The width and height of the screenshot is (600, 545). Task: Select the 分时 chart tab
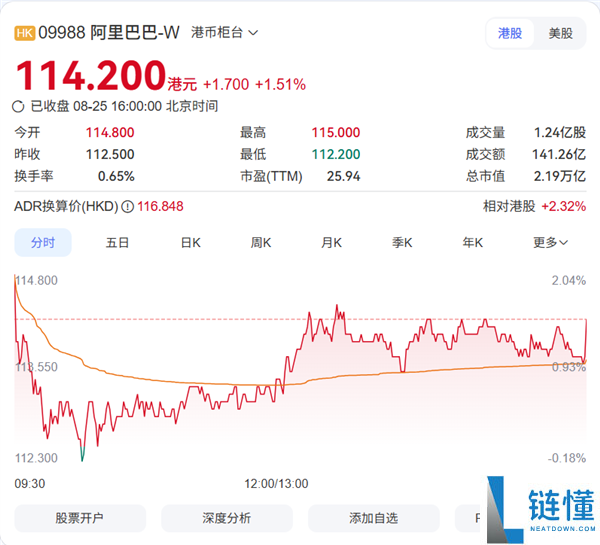(43, 243)
